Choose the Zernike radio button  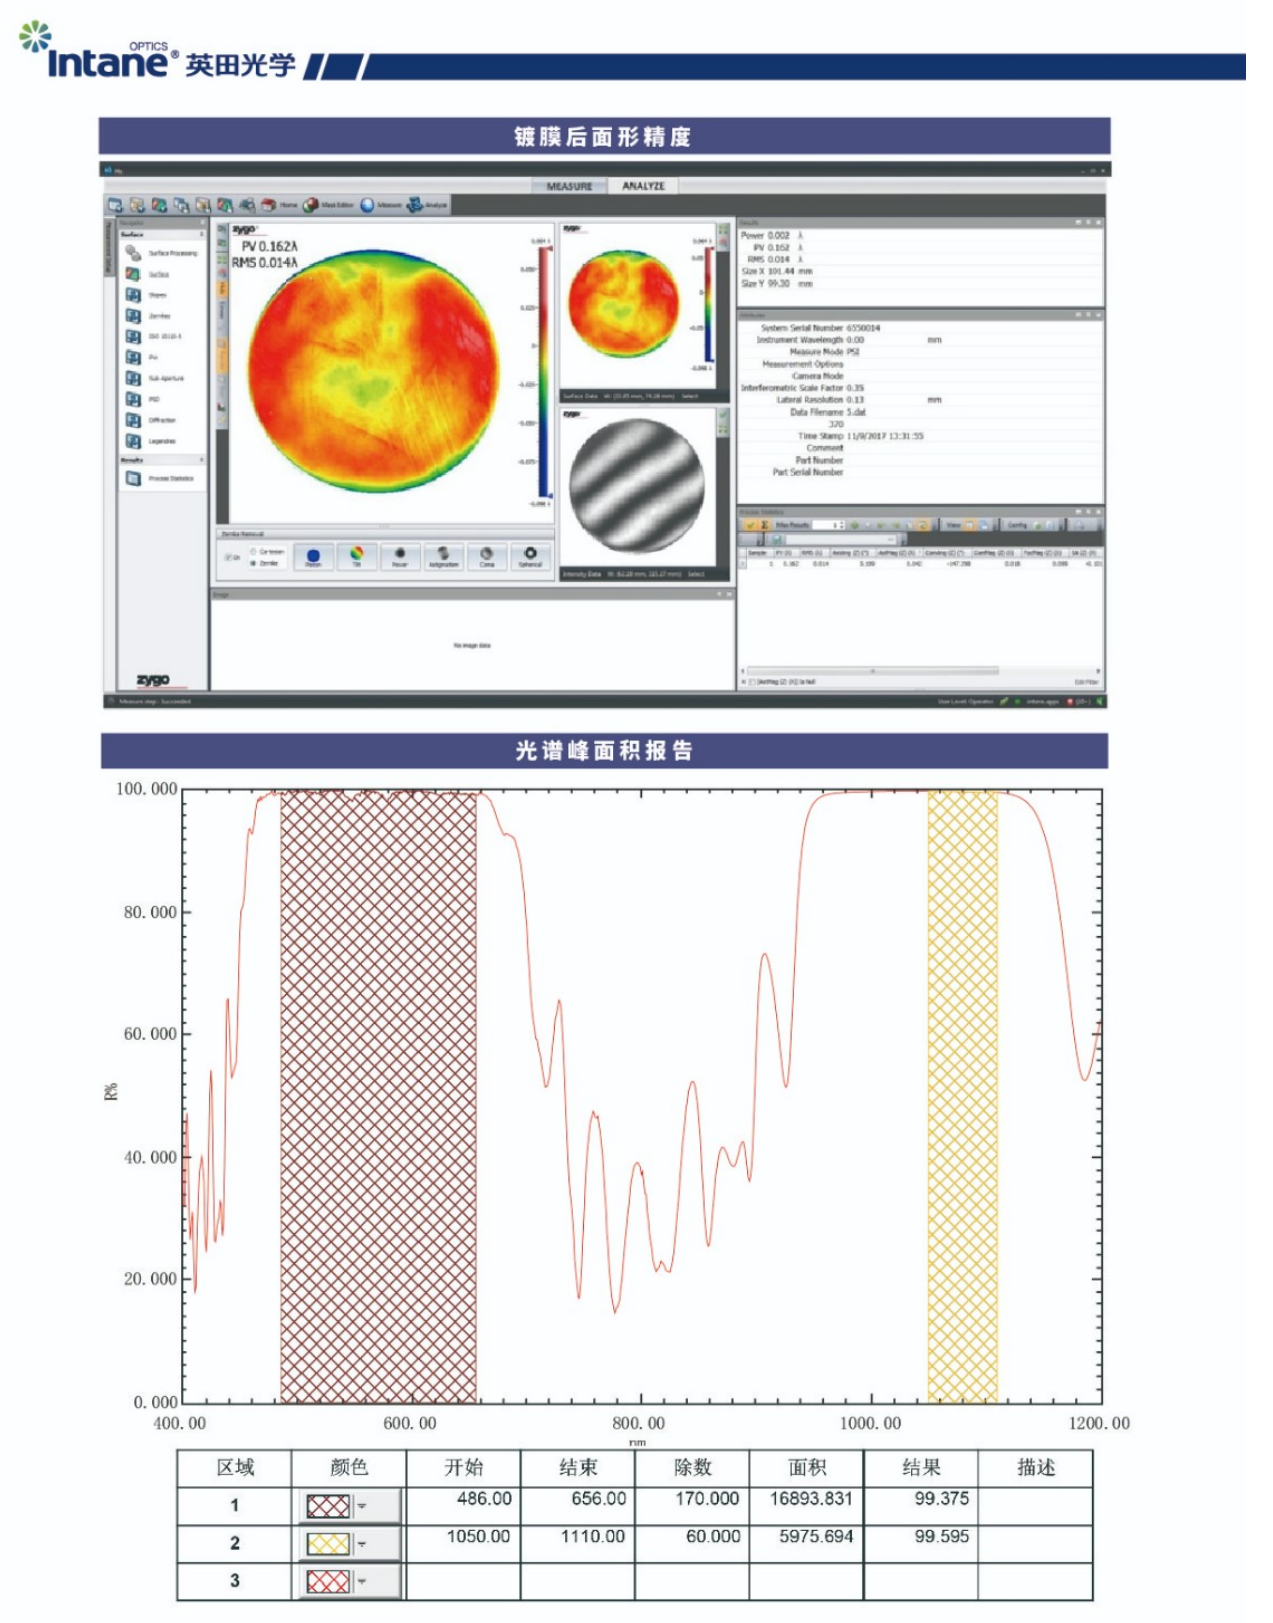(253, 563)
